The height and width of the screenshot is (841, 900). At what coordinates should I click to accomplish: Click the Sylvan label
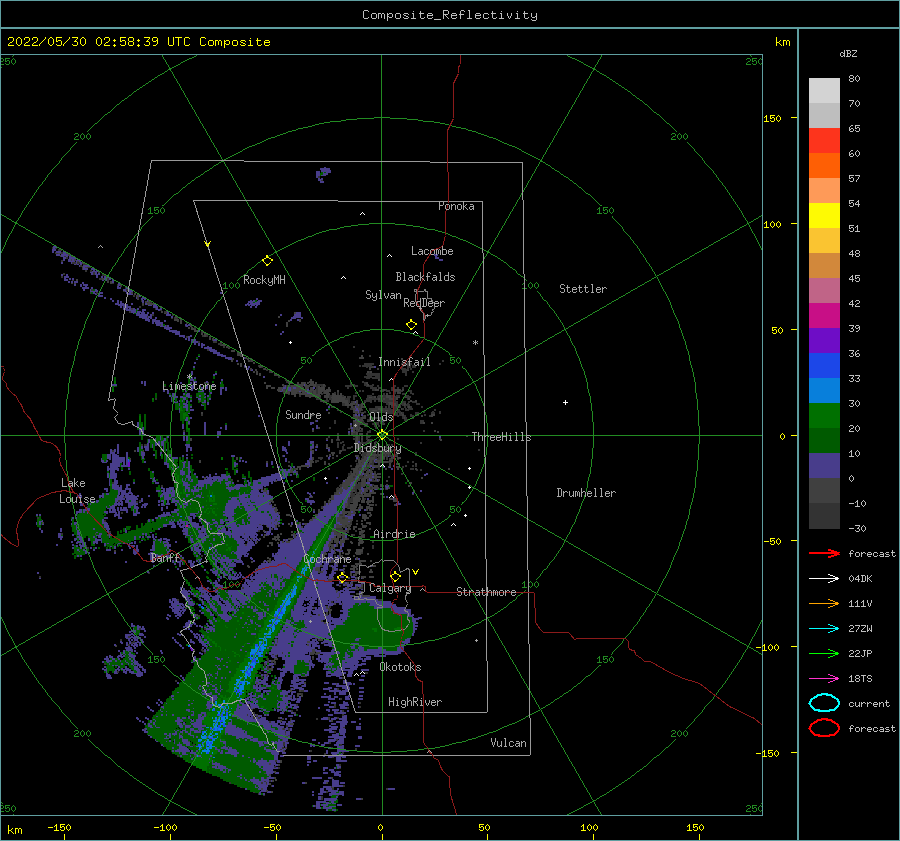[x=383, y=295]
